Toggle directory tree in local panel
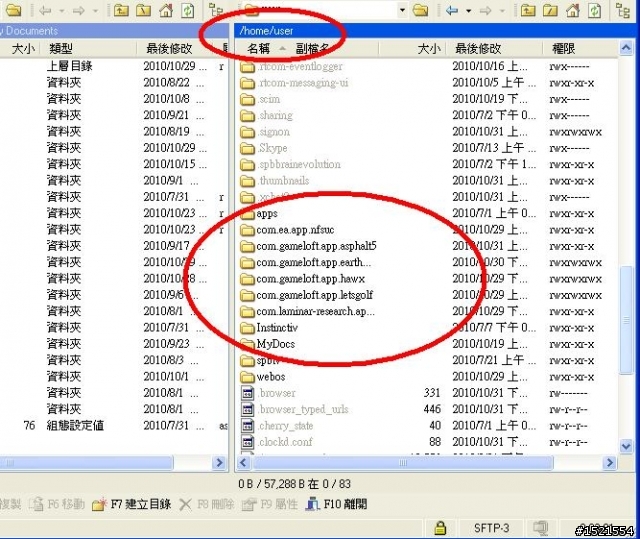This screenshot has height=539, width=640. click(215, 10)
